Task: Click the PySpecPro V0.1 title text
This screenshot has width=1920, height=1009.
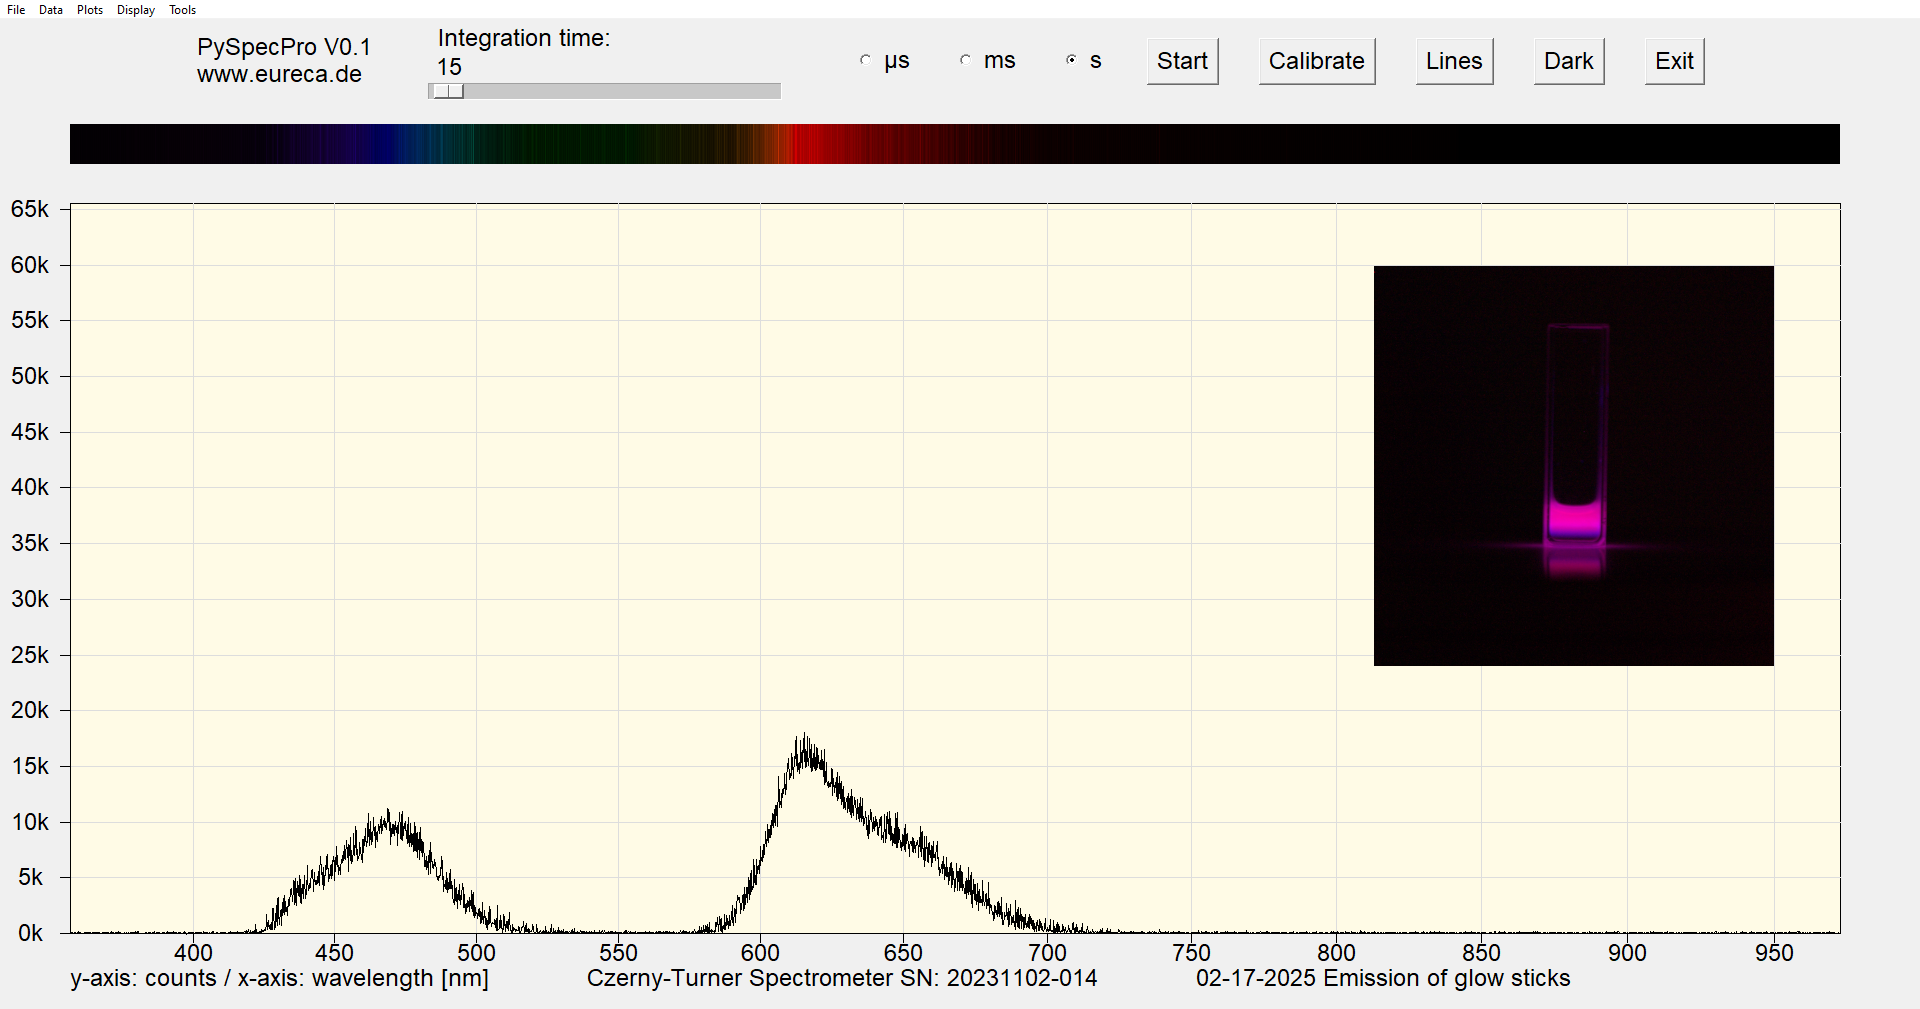Action: coord(284,47)
